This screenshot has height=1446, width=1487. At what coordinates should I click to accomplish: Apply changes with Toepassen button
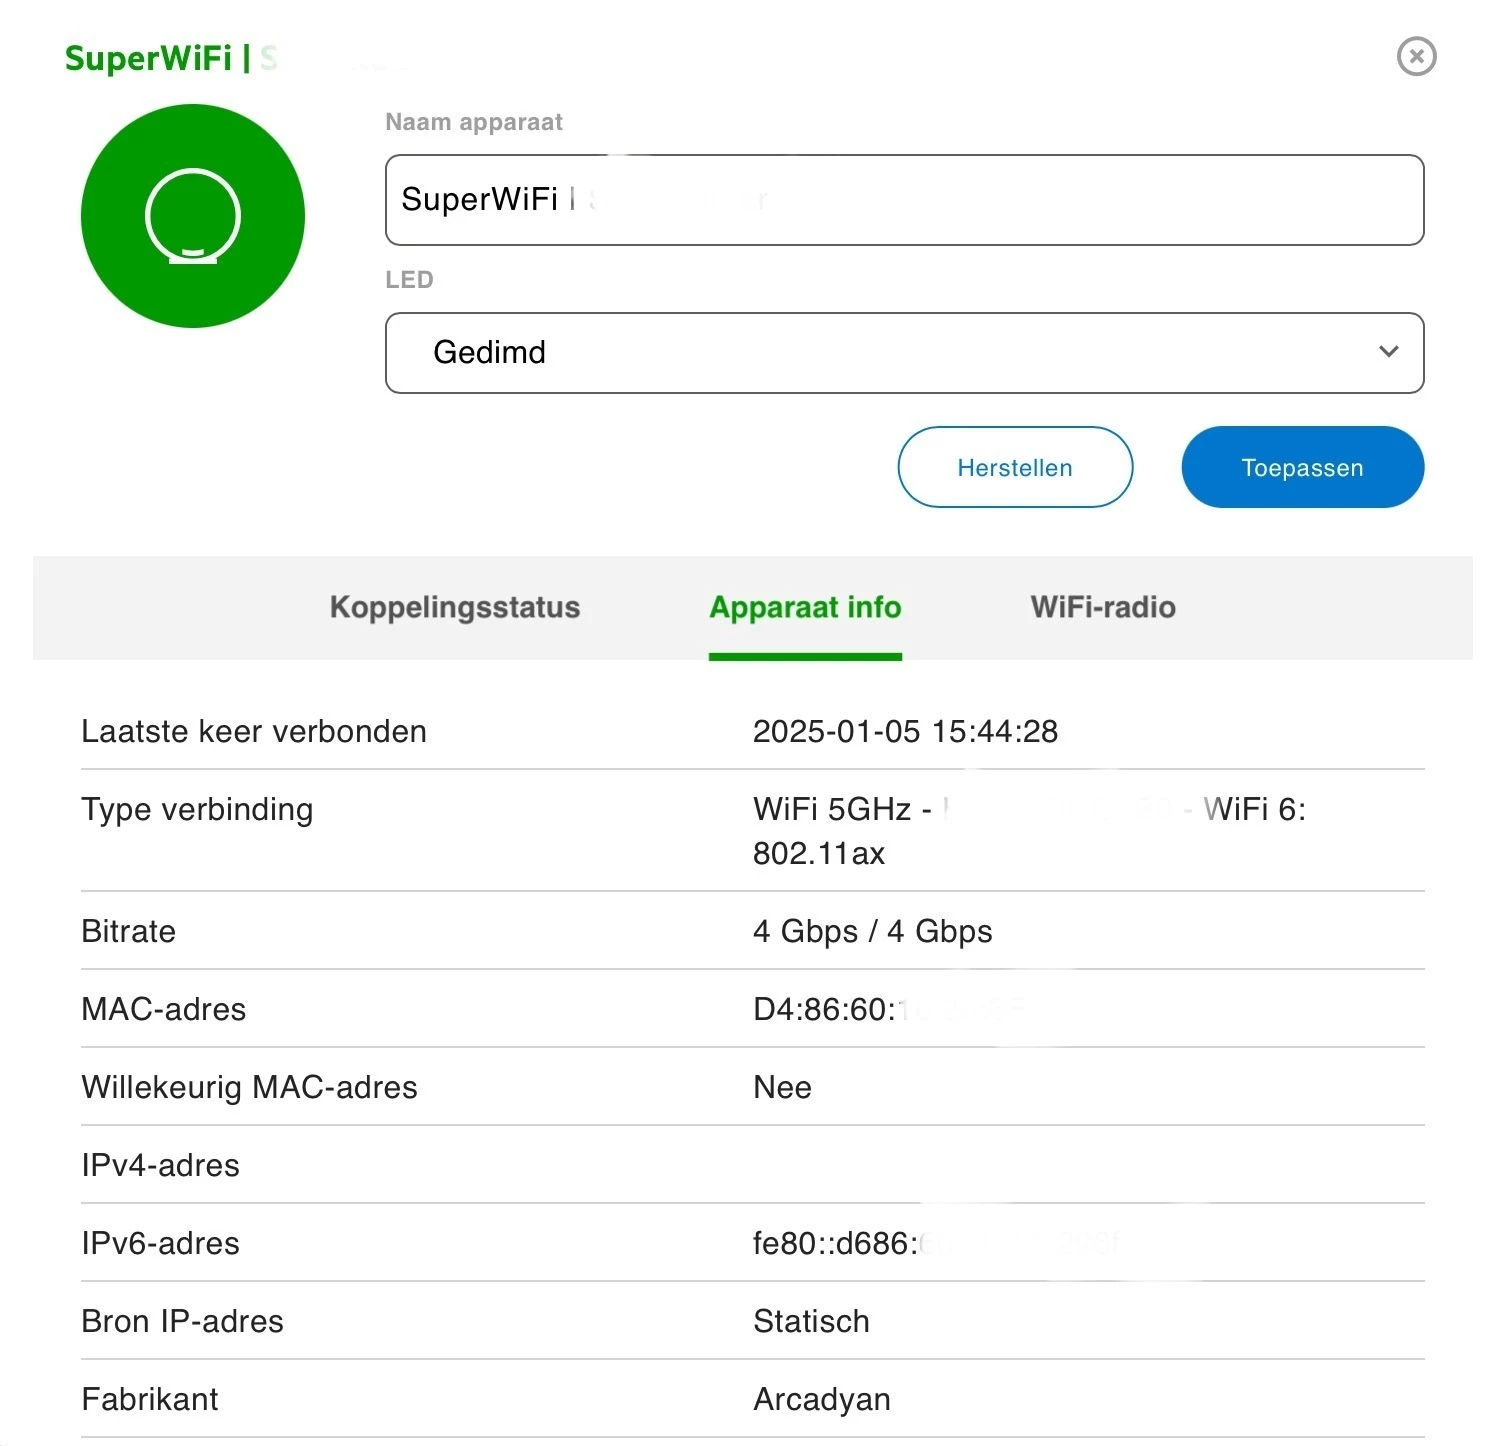1302,467
